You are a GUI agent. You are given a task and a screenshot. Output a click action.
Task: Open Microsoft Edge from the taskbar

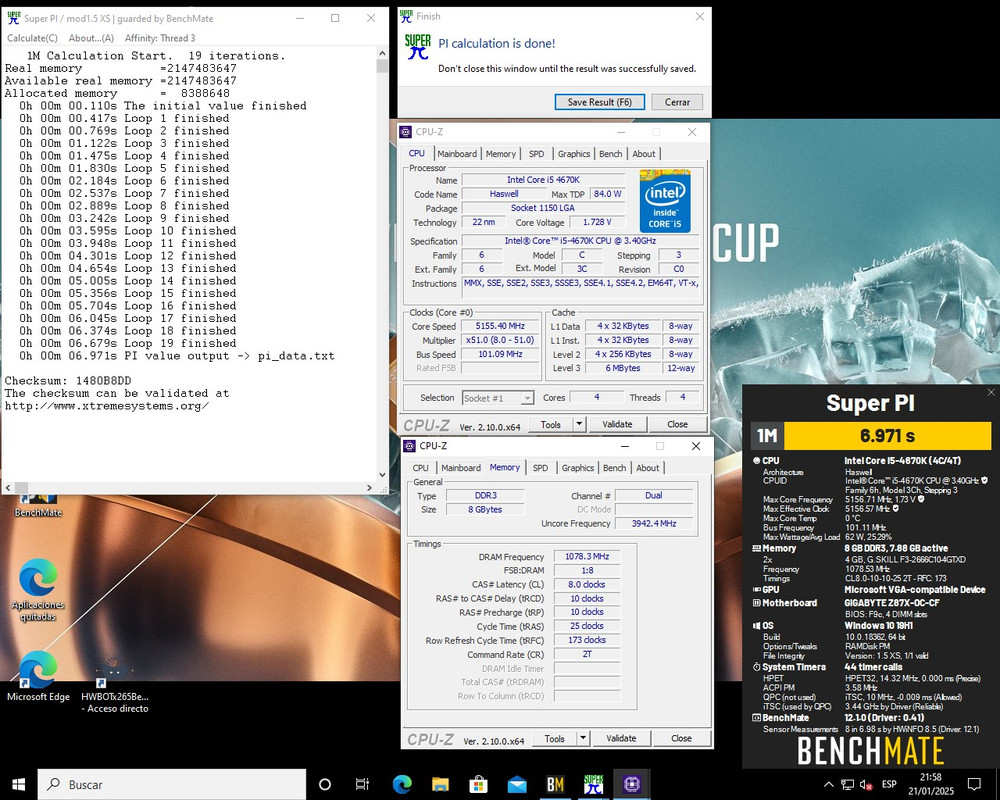pos(402,784)
